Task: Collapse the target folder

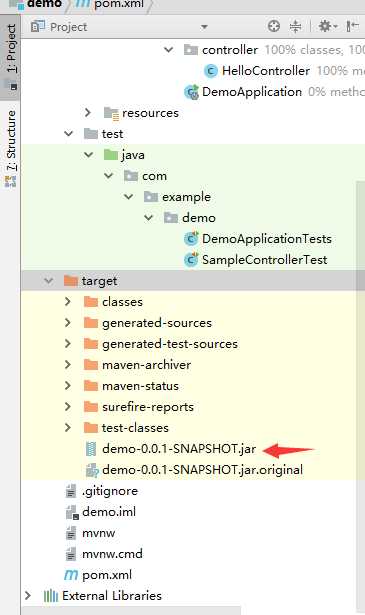Action: click(x=49, y=281)
